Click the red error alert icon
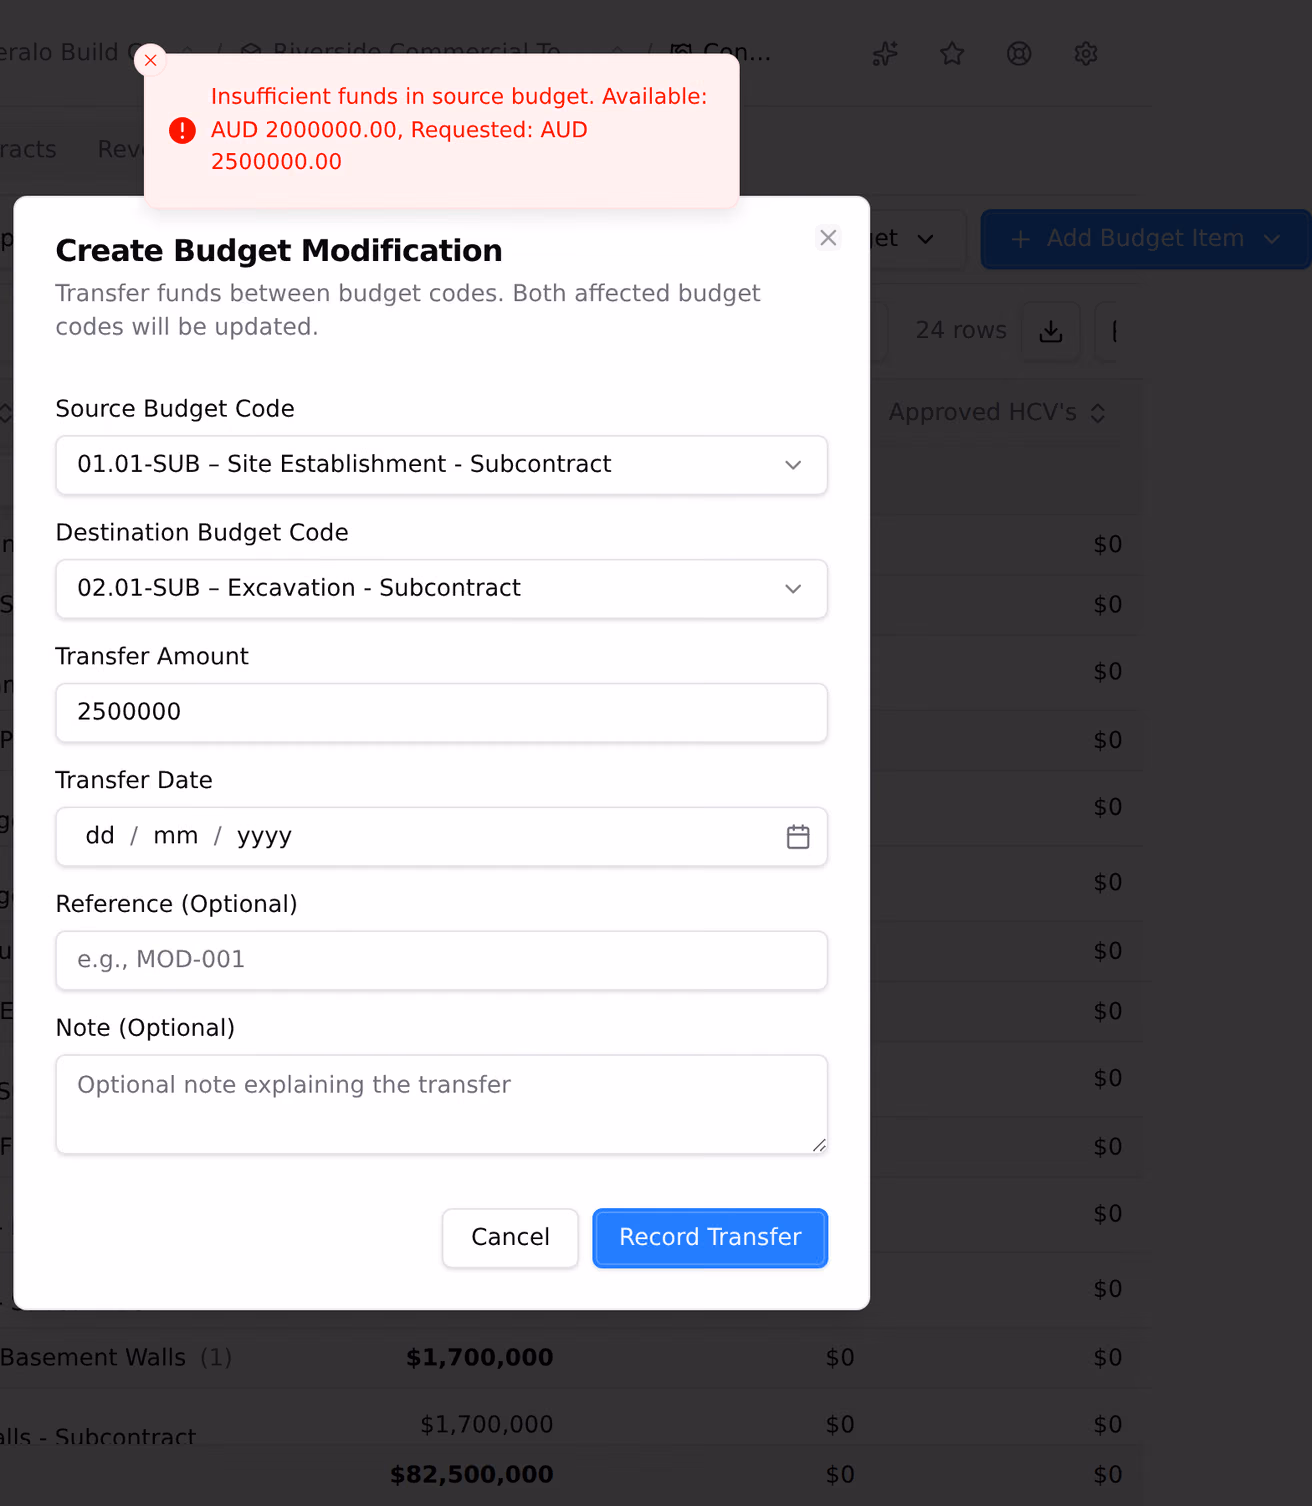1312x1506 pixels. pyautogui.click(x=182, y=130)
